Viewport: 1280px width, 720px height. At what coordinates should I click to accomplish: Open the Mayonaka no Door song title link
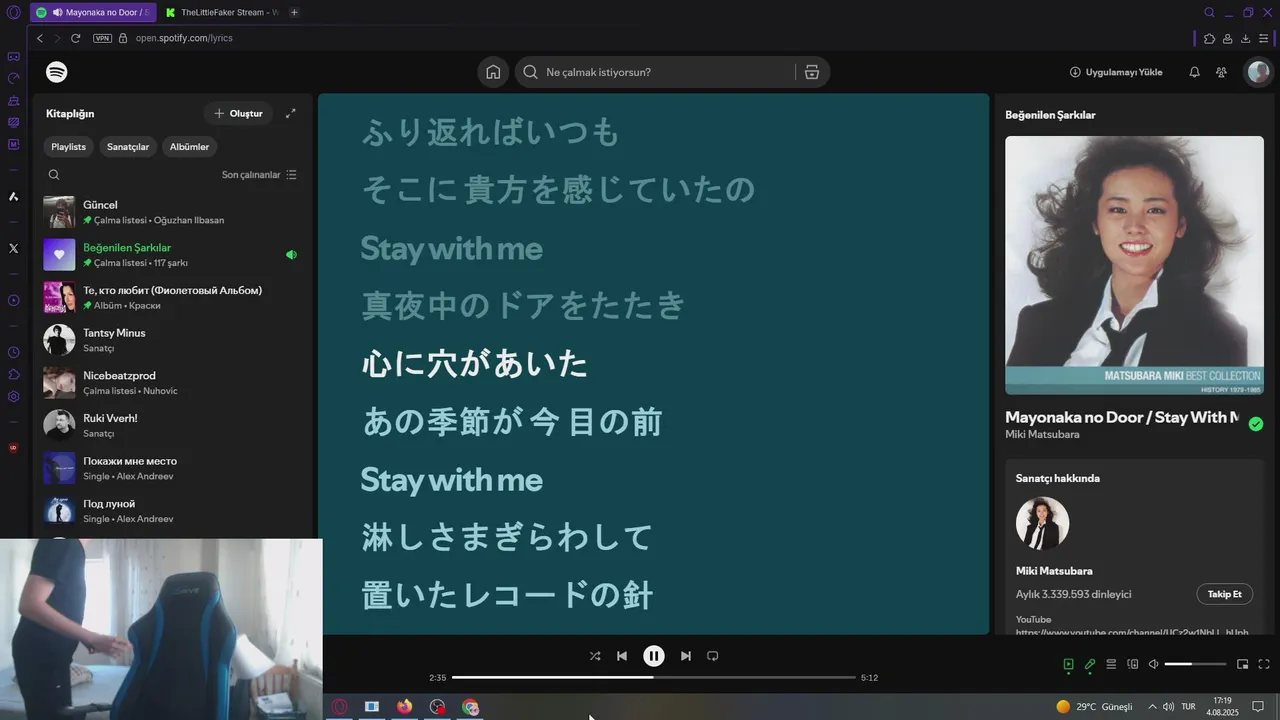1122,417
